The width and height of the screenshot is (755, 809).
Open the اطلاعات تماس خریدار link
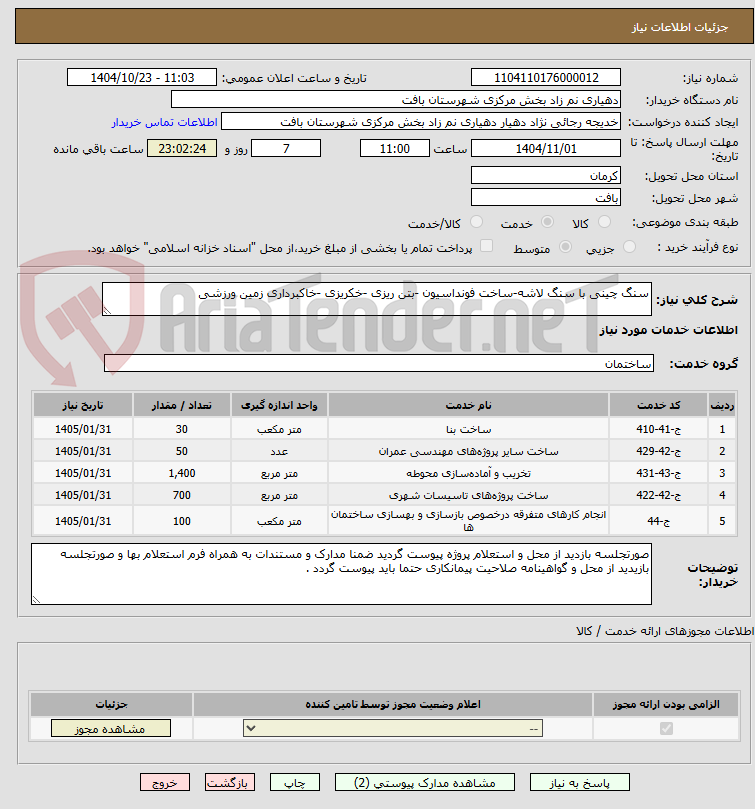[x=165, y=122]
